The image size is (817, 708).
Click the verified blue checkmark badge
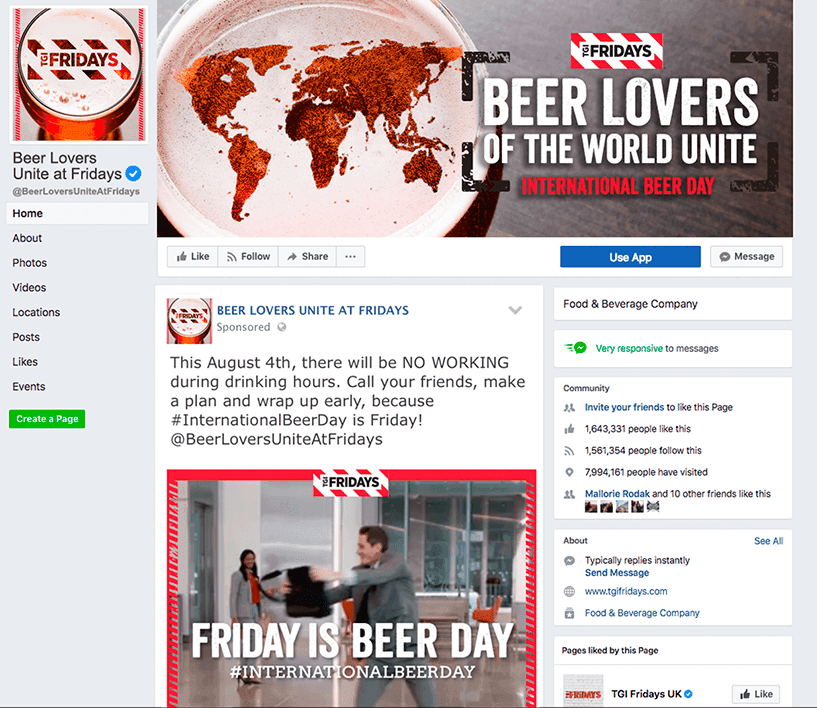point(133,173)
